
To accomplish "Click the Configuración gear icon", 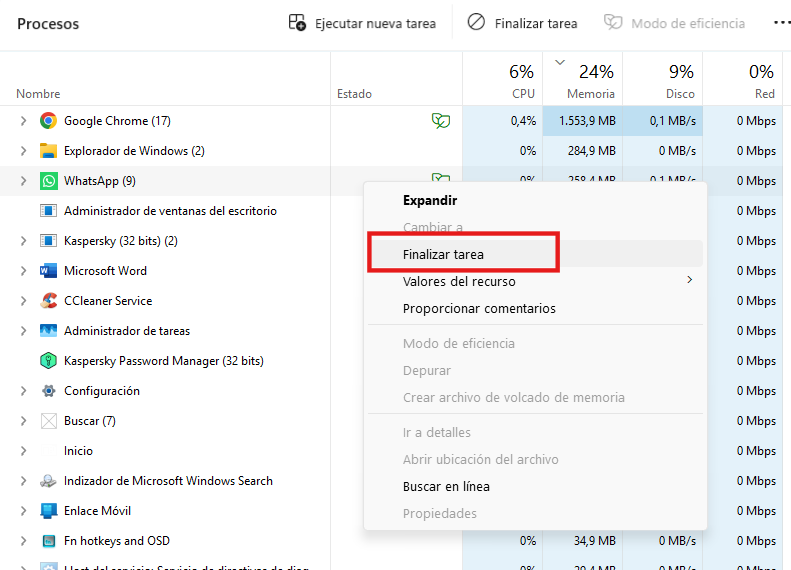I will (x=48, y=391).
